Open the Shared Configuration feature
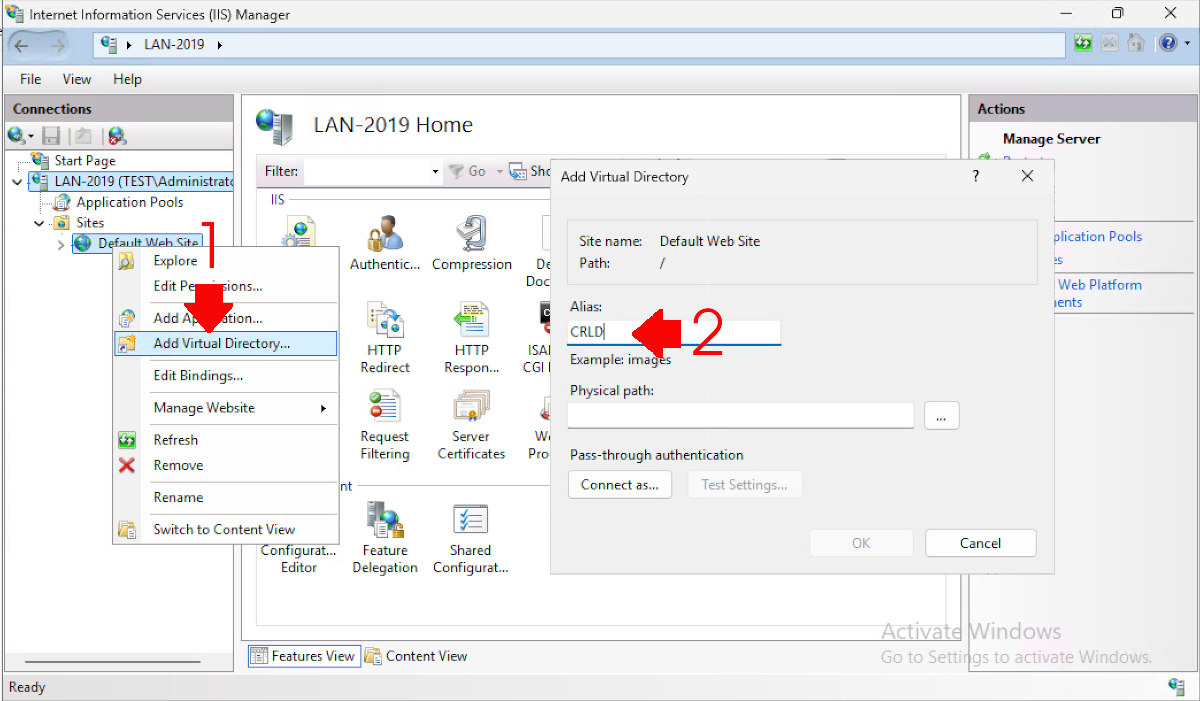Screen dimensions: 1200x701 point(471,538)
